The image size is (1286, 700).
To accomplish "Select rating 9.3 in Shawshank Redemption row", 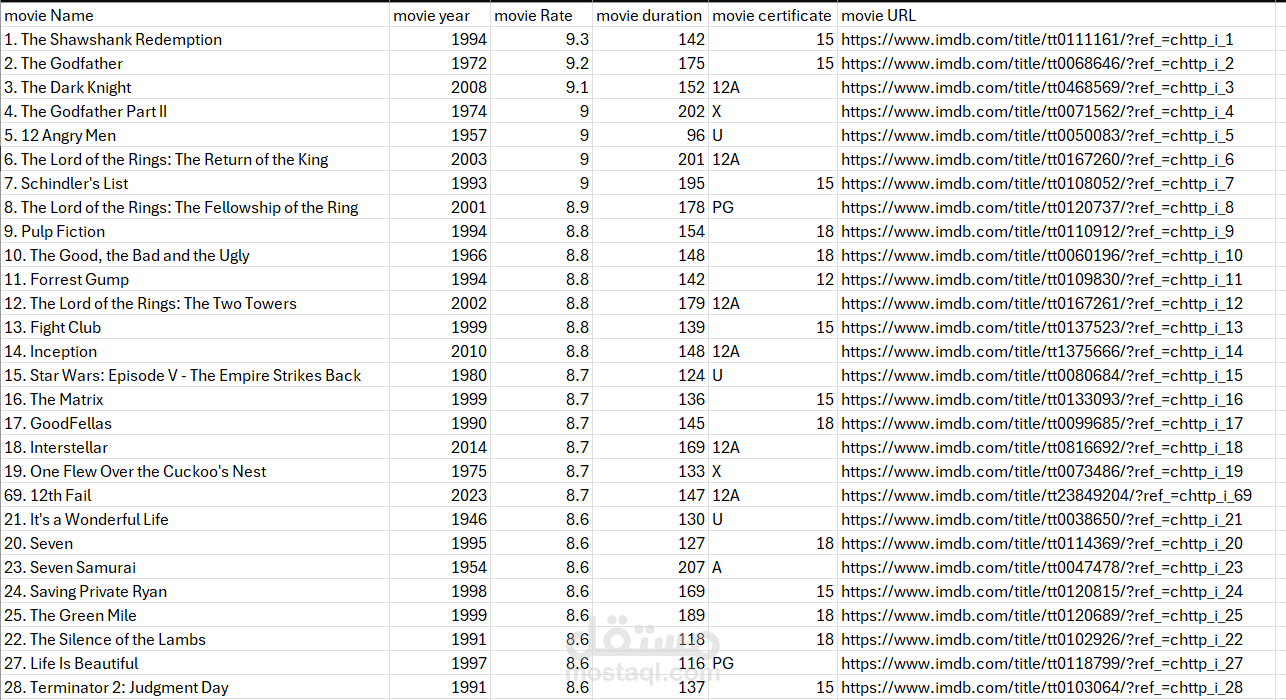I will [x=542, y=39].
